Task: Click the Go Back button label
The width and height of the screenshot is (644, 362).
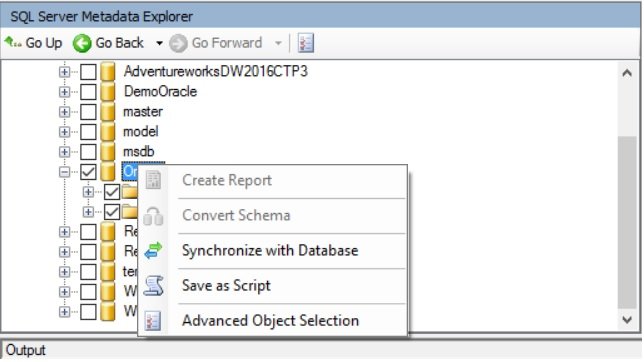Action: click(x=120, y=43)
